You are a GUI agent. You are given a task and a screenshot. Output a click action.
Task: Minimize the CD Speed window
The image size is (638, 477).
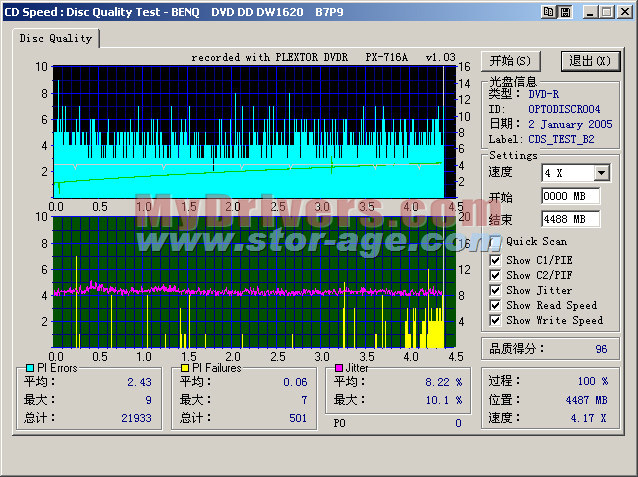click(591, 11)
